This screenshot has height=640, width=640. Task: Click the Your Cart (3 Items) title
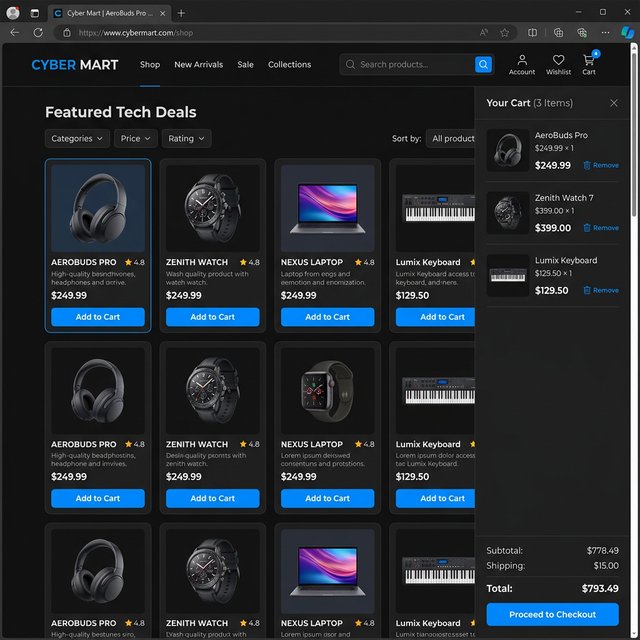coord(529,103)
